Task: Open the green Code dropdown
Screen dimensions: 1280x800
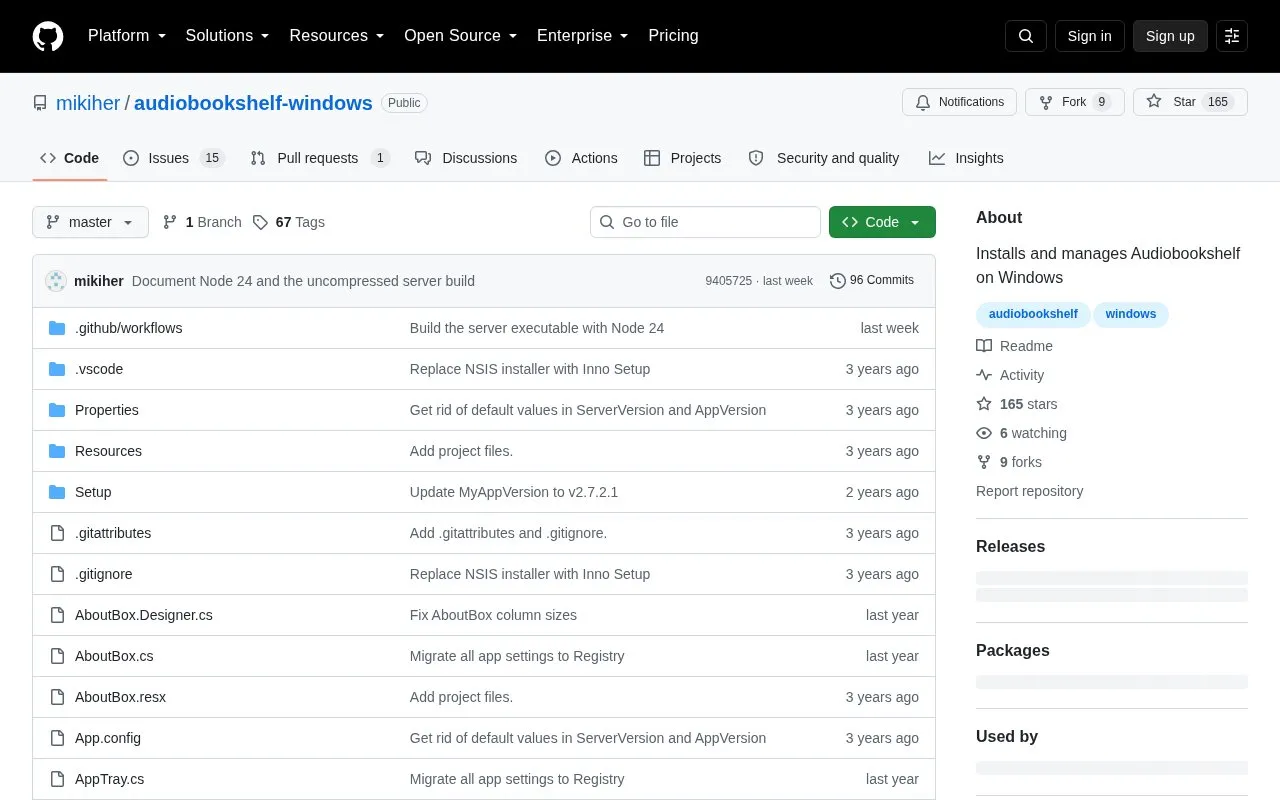Action: click(882, 222)
